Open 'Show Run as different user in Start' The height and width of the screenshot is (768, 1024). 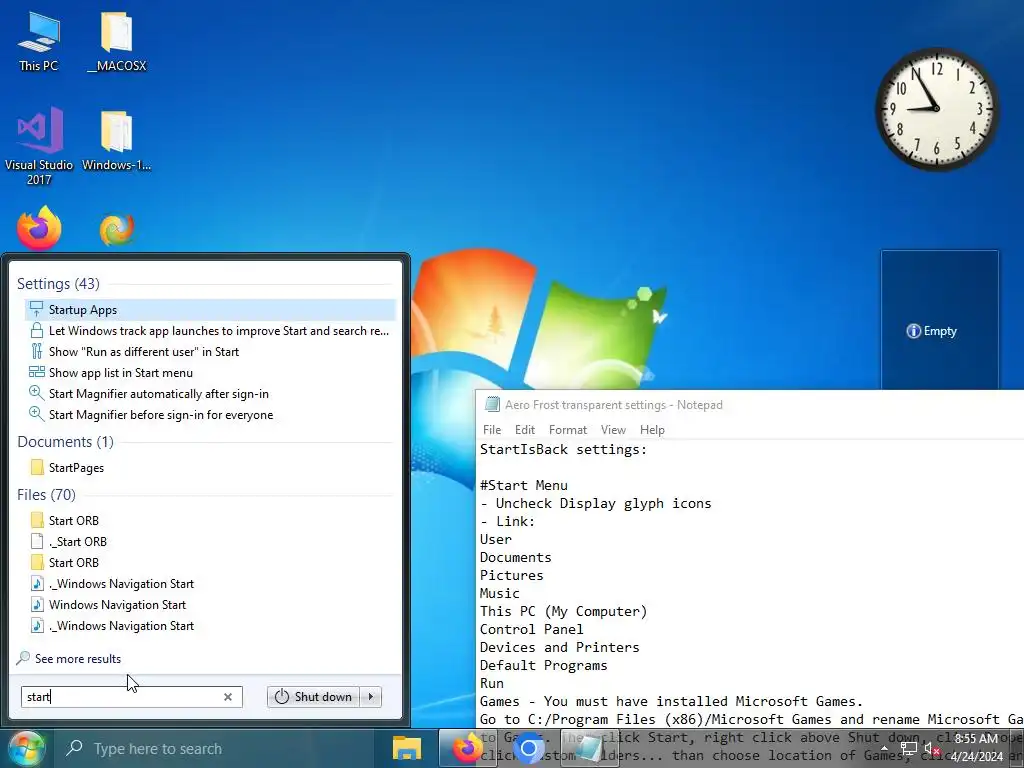(210, 351)
